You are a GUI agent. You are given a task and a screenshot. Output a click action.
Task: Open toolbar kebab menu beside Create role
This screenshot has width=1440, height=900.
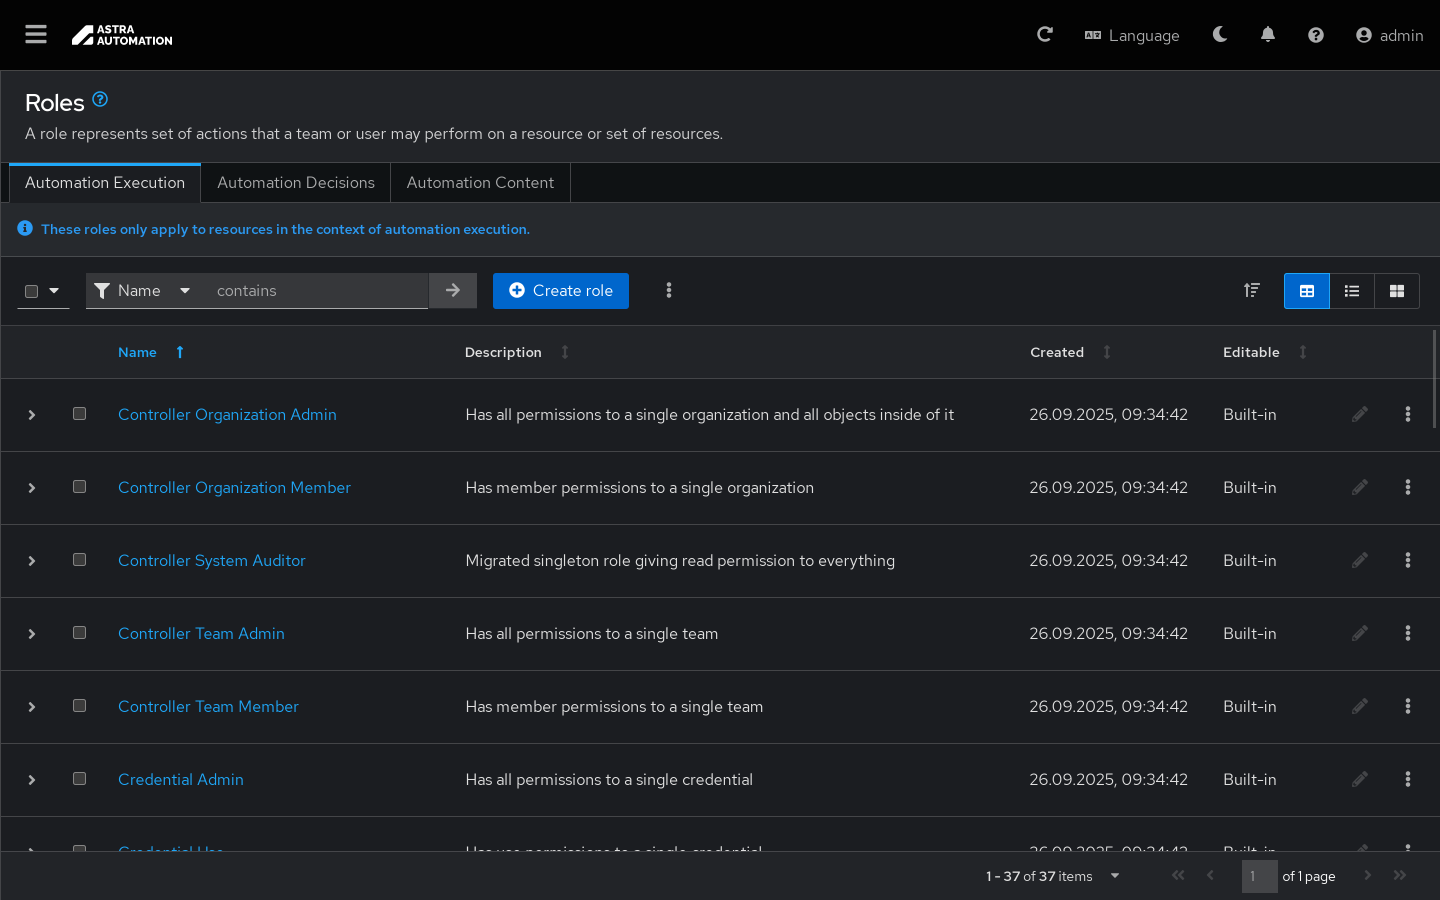(669, 291)
